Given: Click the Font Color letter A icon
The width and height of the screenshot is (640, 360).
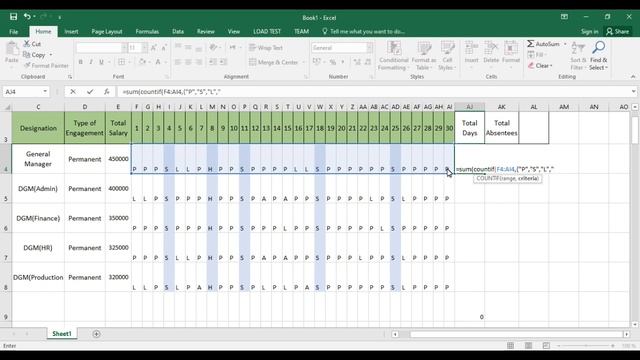Looking at the screenshot, I should click(x=158, y=62).
